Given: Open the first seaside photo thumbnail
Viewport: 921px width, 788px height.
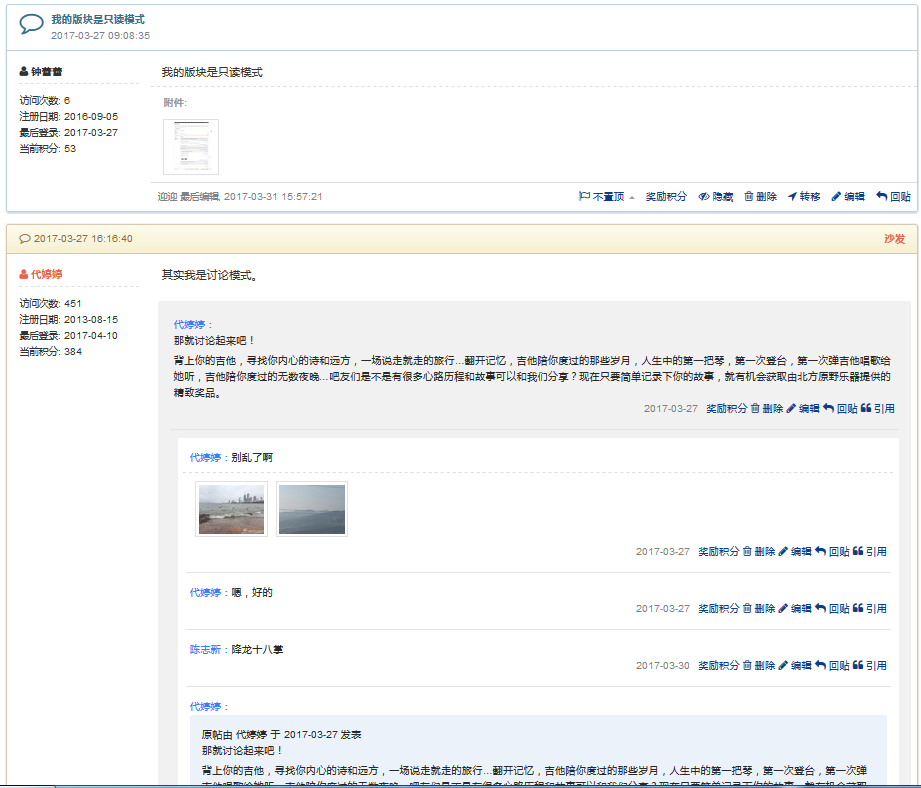Looking at the screenshot, I should point(231,509).
